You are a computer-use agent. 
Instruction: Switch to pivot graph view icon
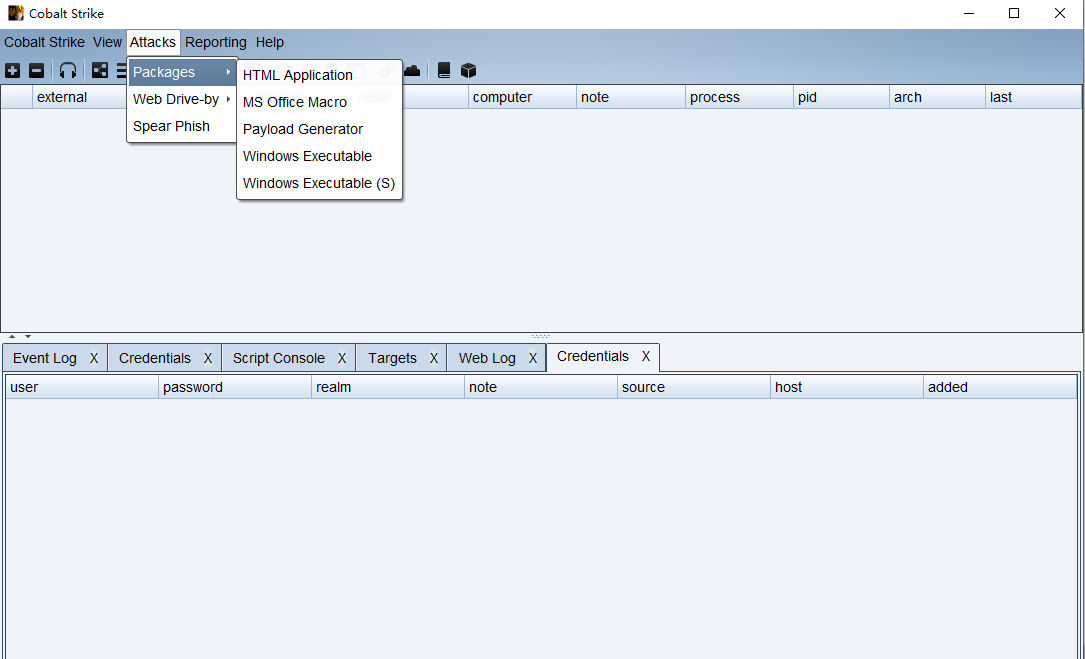click(x=100, y=71)
